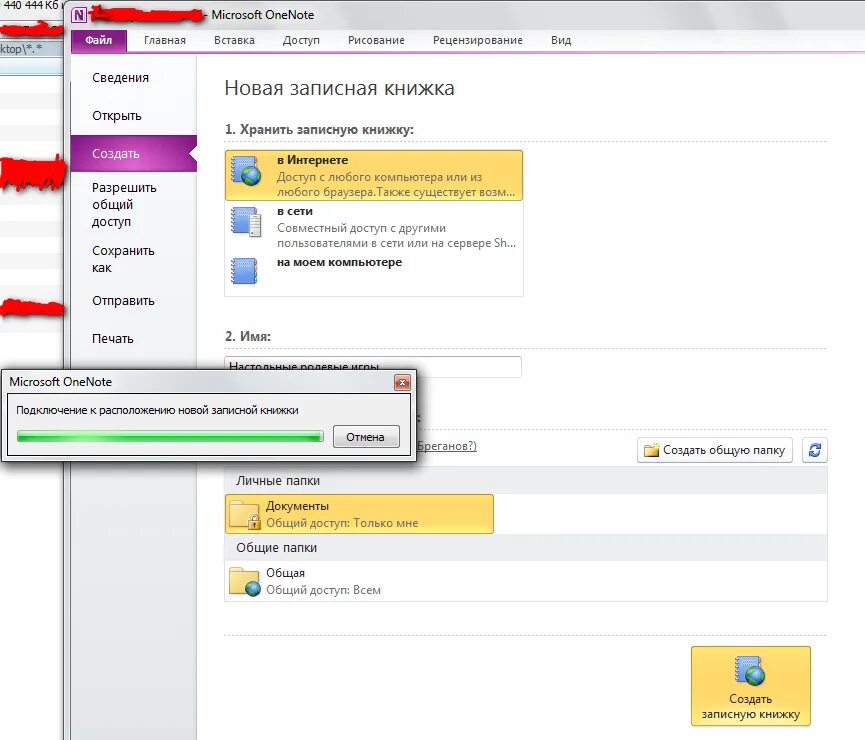This screenshot has height=740, width=865.
Task: Click the Создать общую папку button
Action: 715,450
